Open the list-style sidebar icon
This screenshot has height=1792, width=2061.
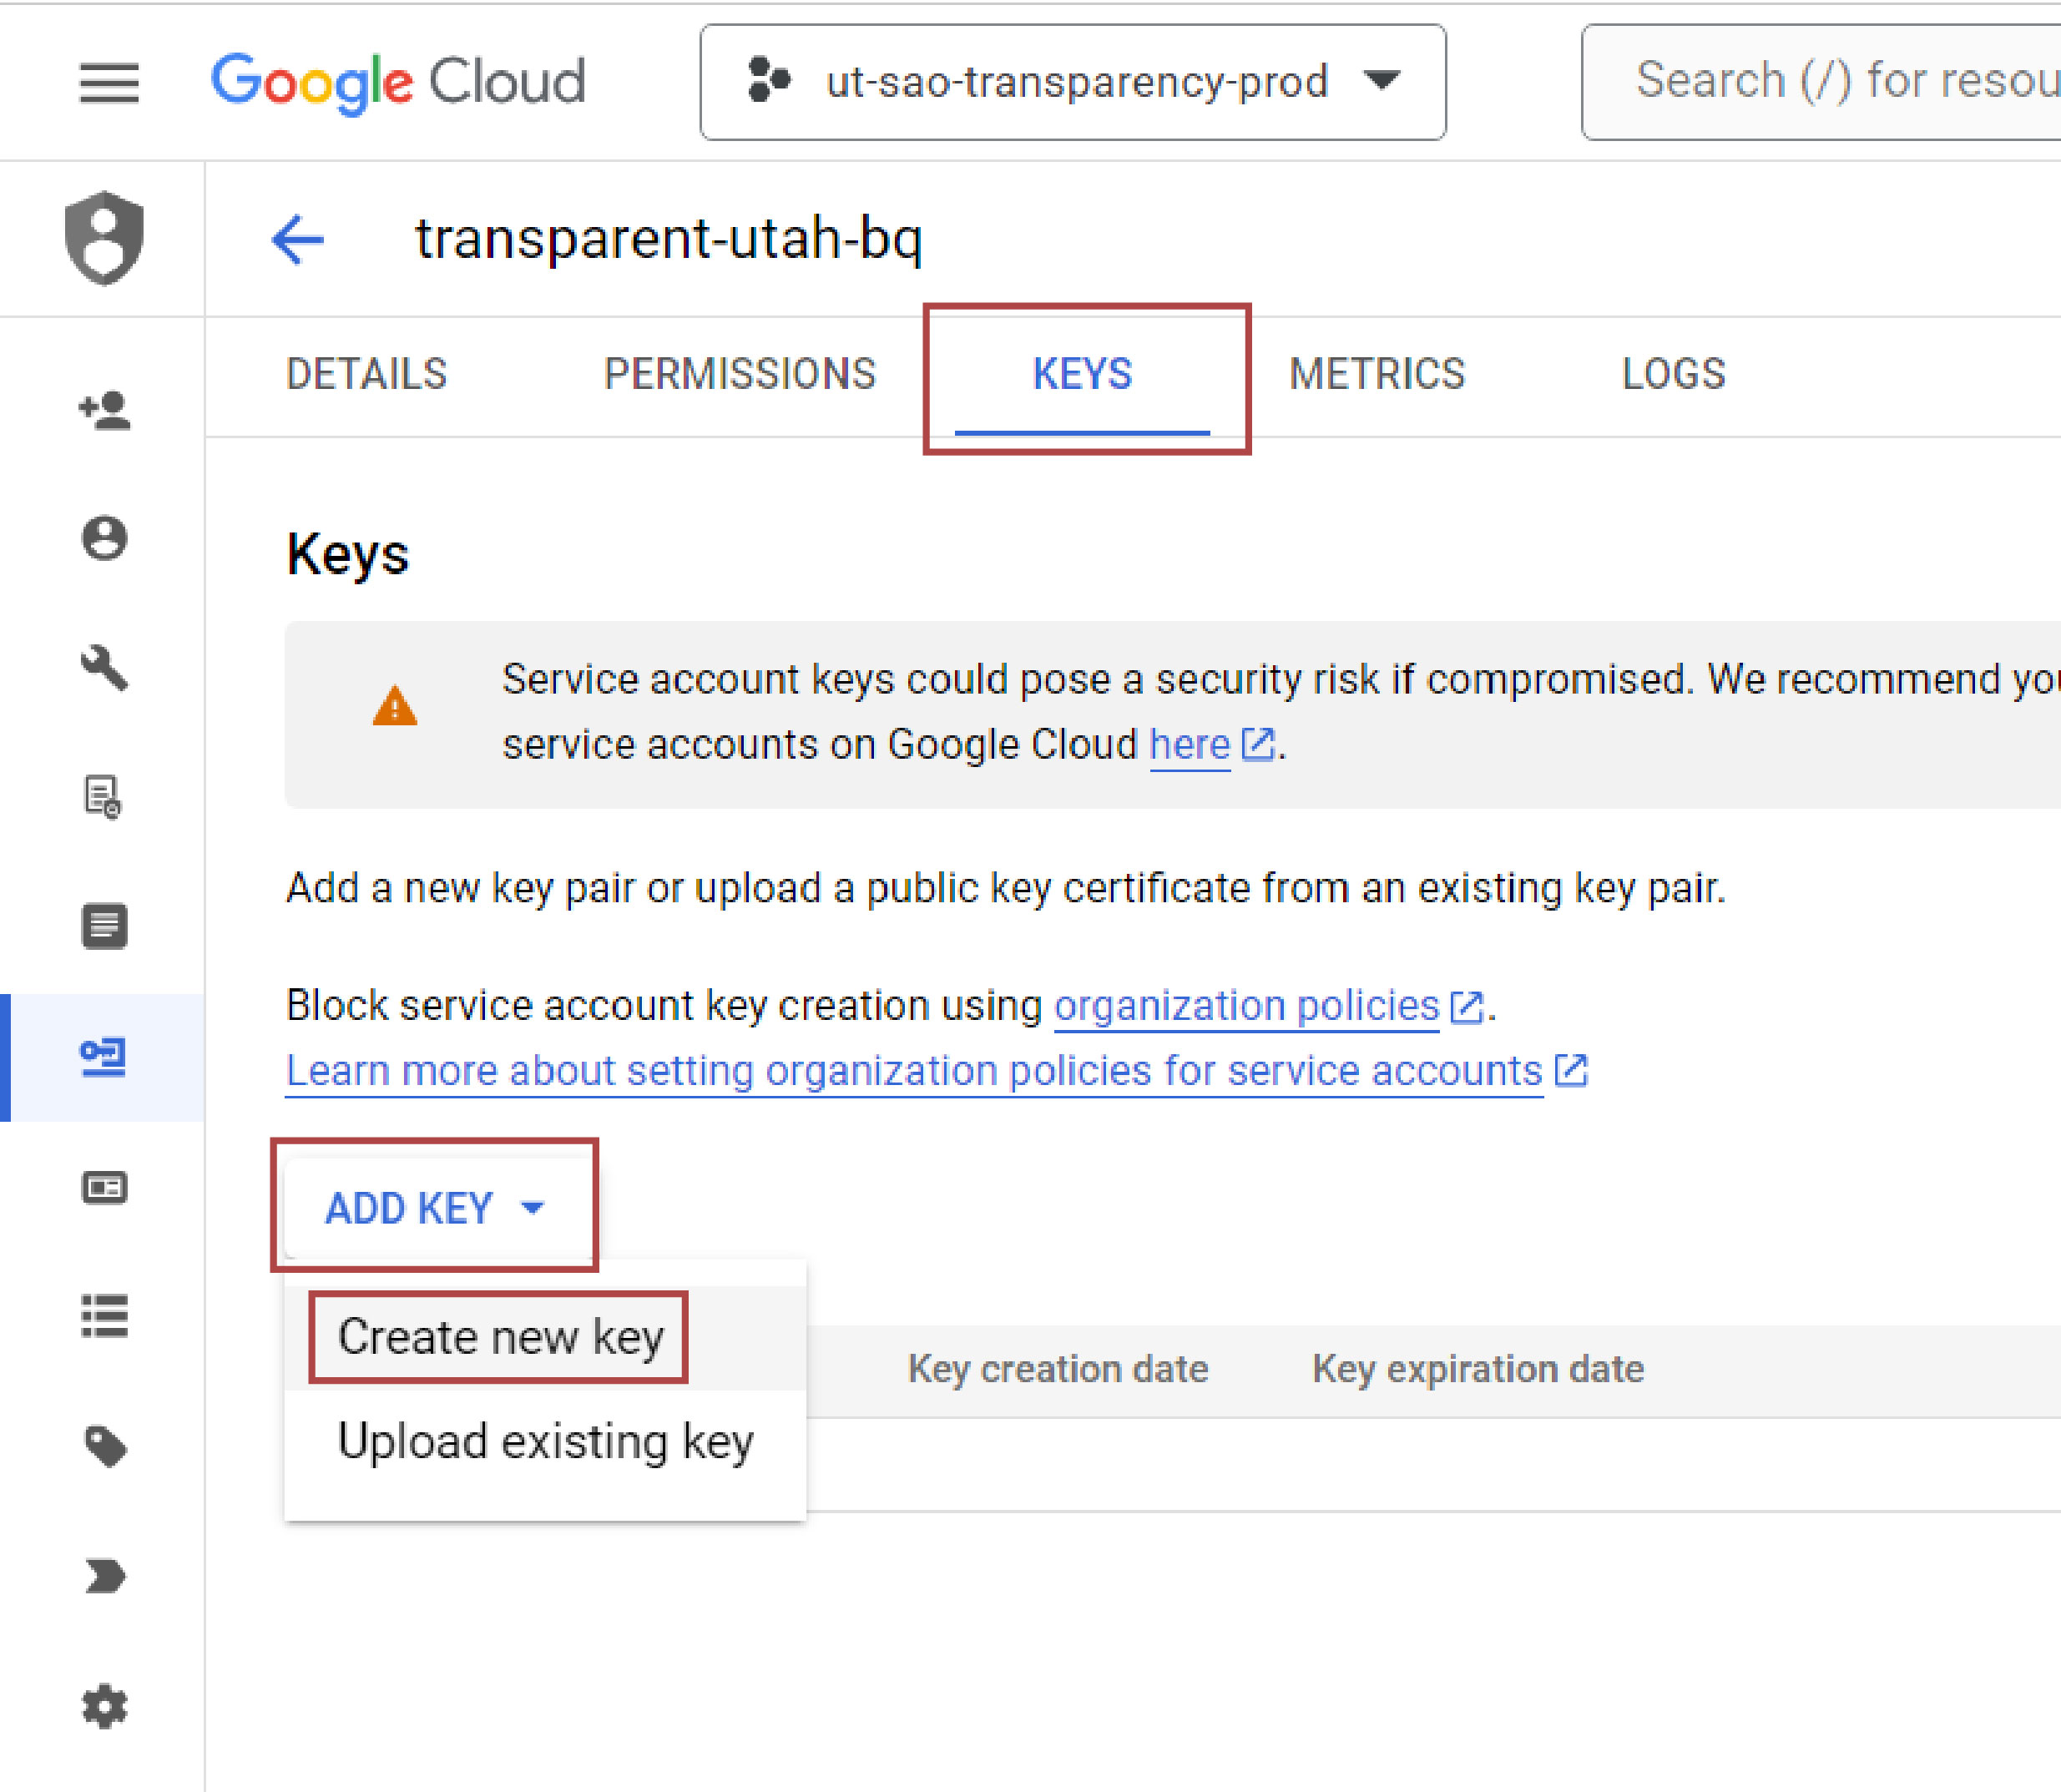[x=105, y=1316]
